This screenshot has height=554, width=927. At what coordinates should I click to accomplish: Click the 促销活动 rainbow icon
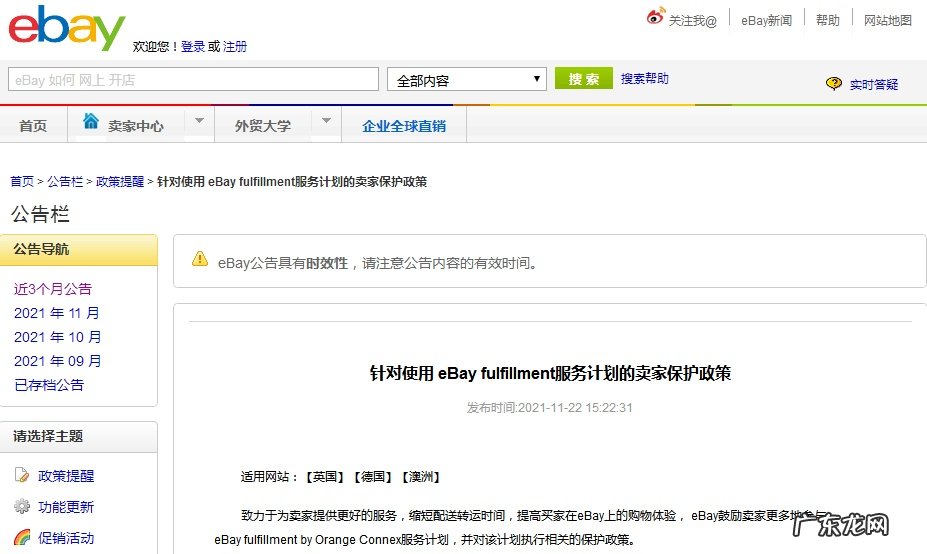[x=22, y=537]
